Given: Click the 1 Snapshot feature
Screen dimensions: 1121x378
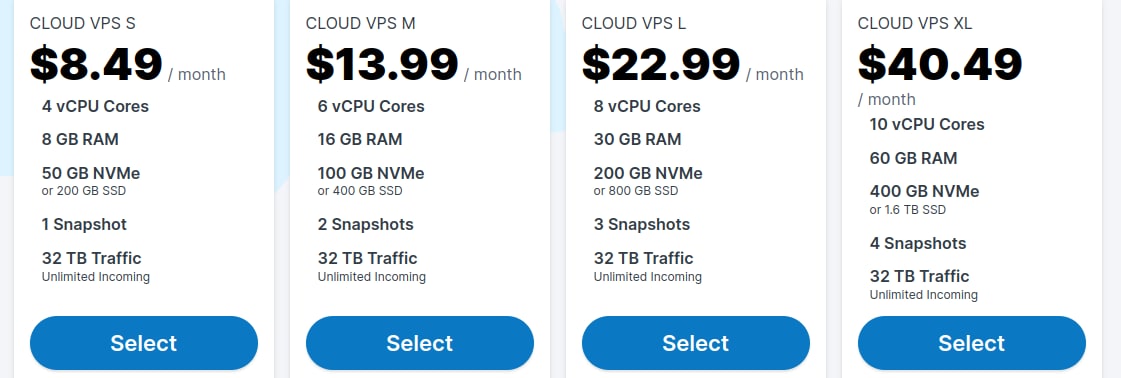Looking at the screenshot, I should point(84,224).
